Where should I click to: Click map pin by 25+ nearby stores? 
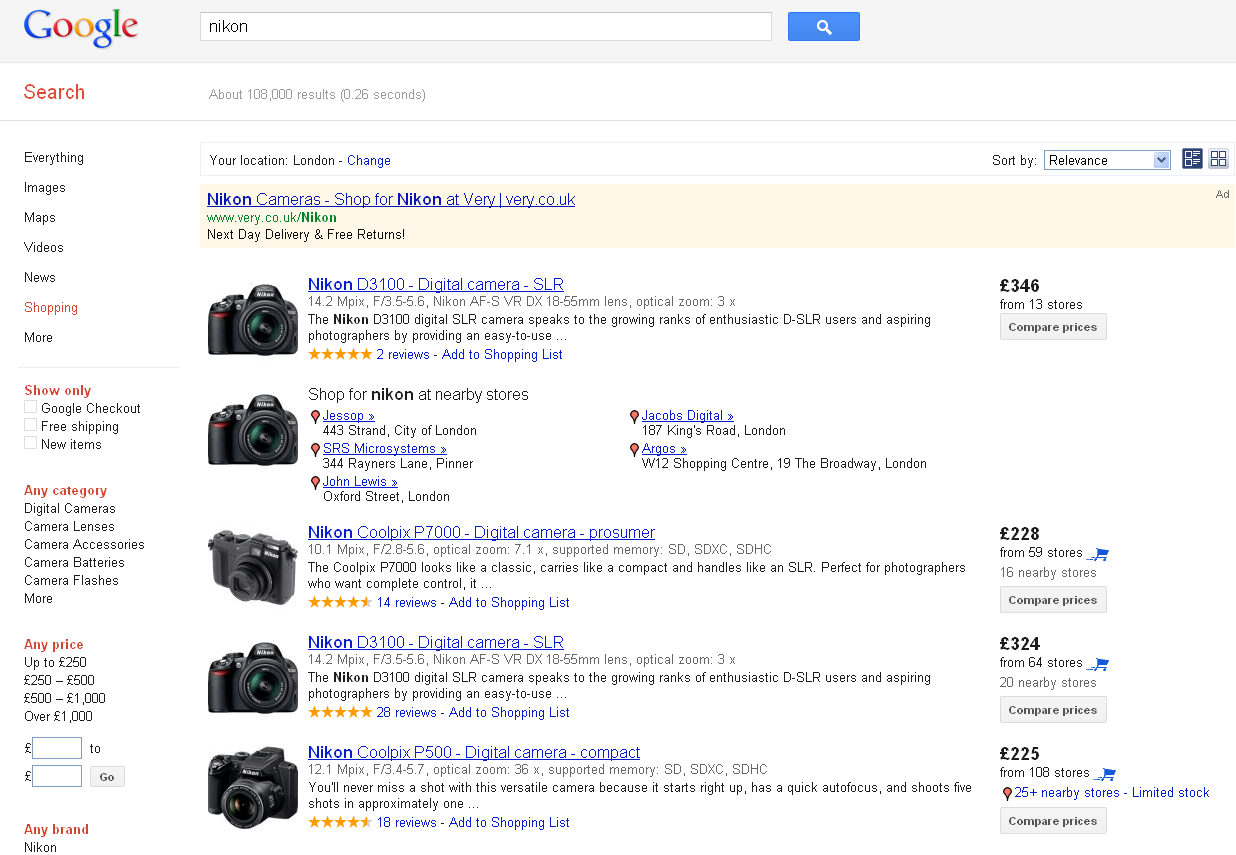click(1007, 794)
